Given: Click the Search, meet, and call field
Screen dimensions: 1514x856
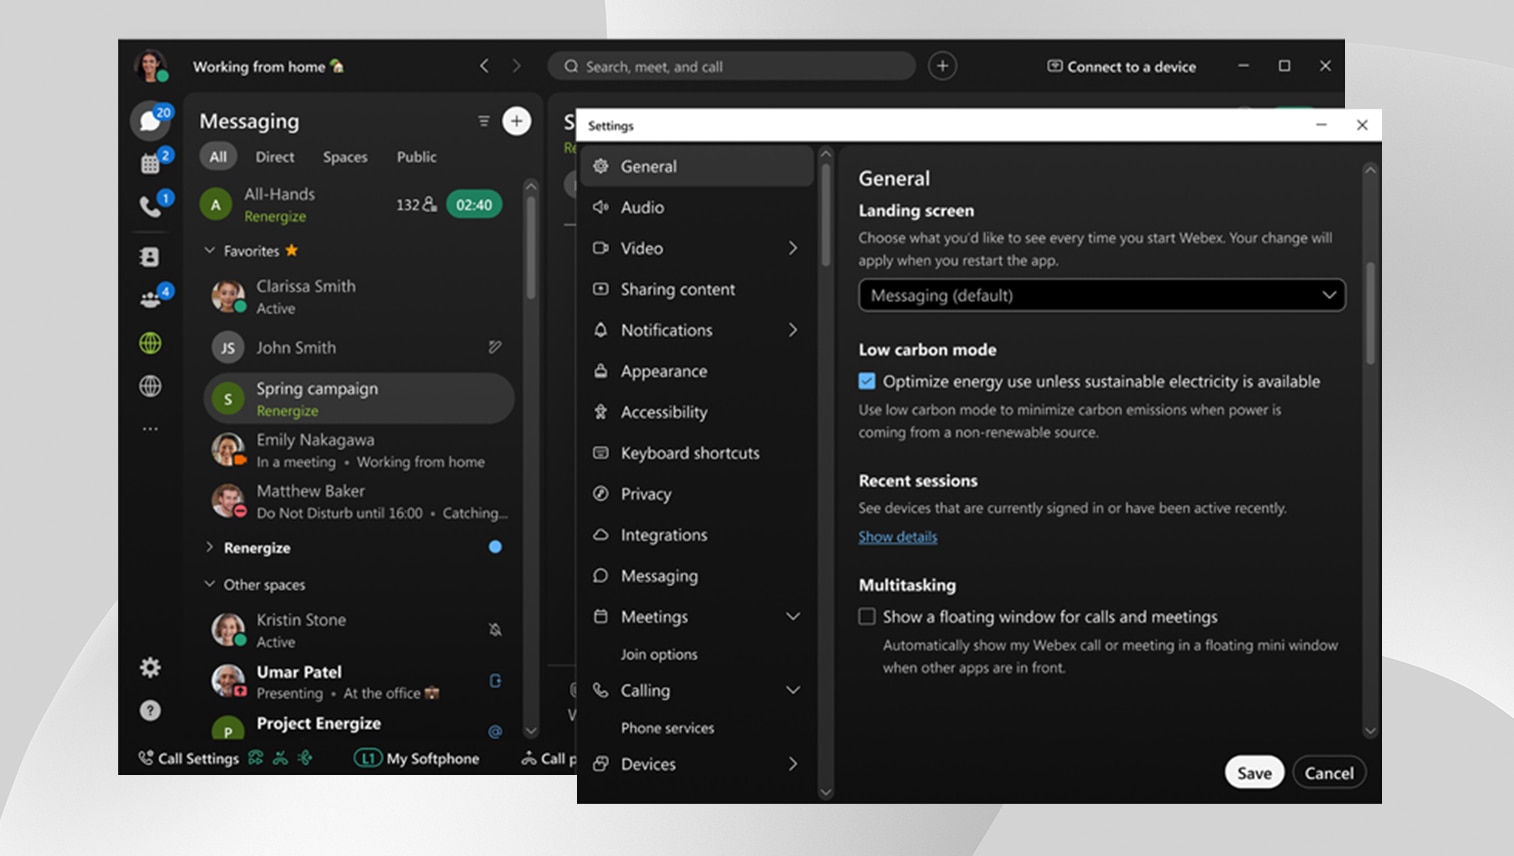Looking at the screenshot, I should 731,66.
